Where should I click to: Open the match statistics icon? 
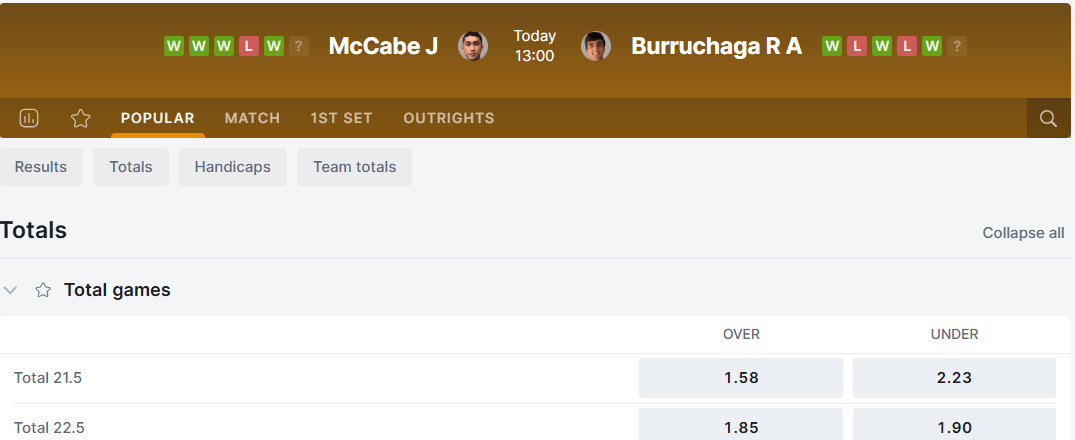tap(29, 118)
